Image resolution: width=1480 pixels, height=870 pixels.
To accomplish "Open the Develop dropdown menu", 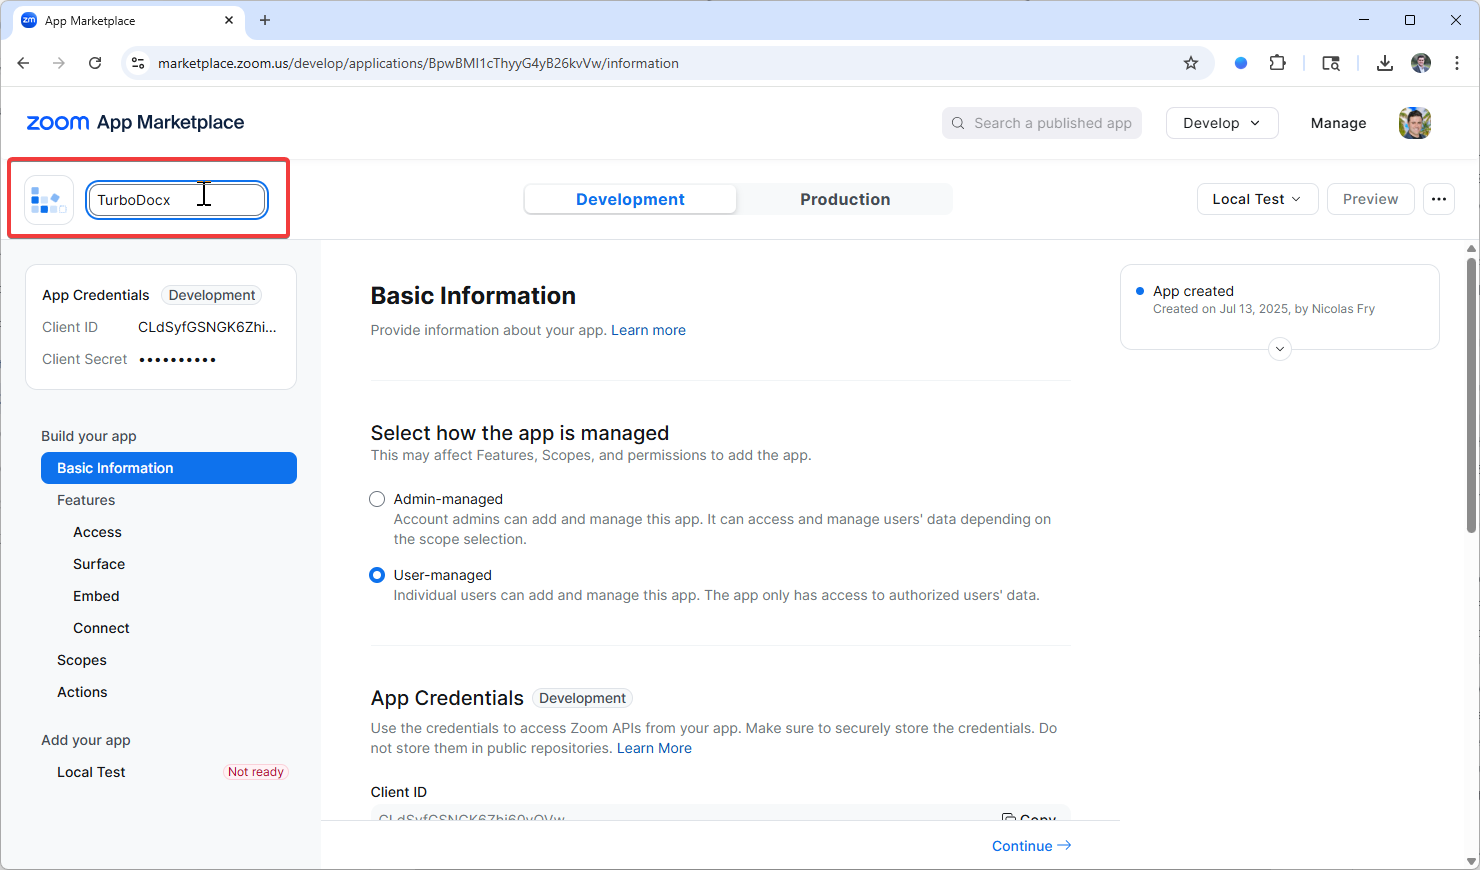I will click(1222, 123).
